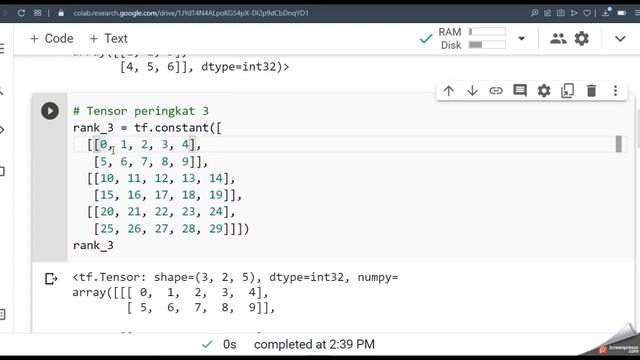Bookmark page with heart icon
The image size is (640, 360).
click(x=587, y=13)
